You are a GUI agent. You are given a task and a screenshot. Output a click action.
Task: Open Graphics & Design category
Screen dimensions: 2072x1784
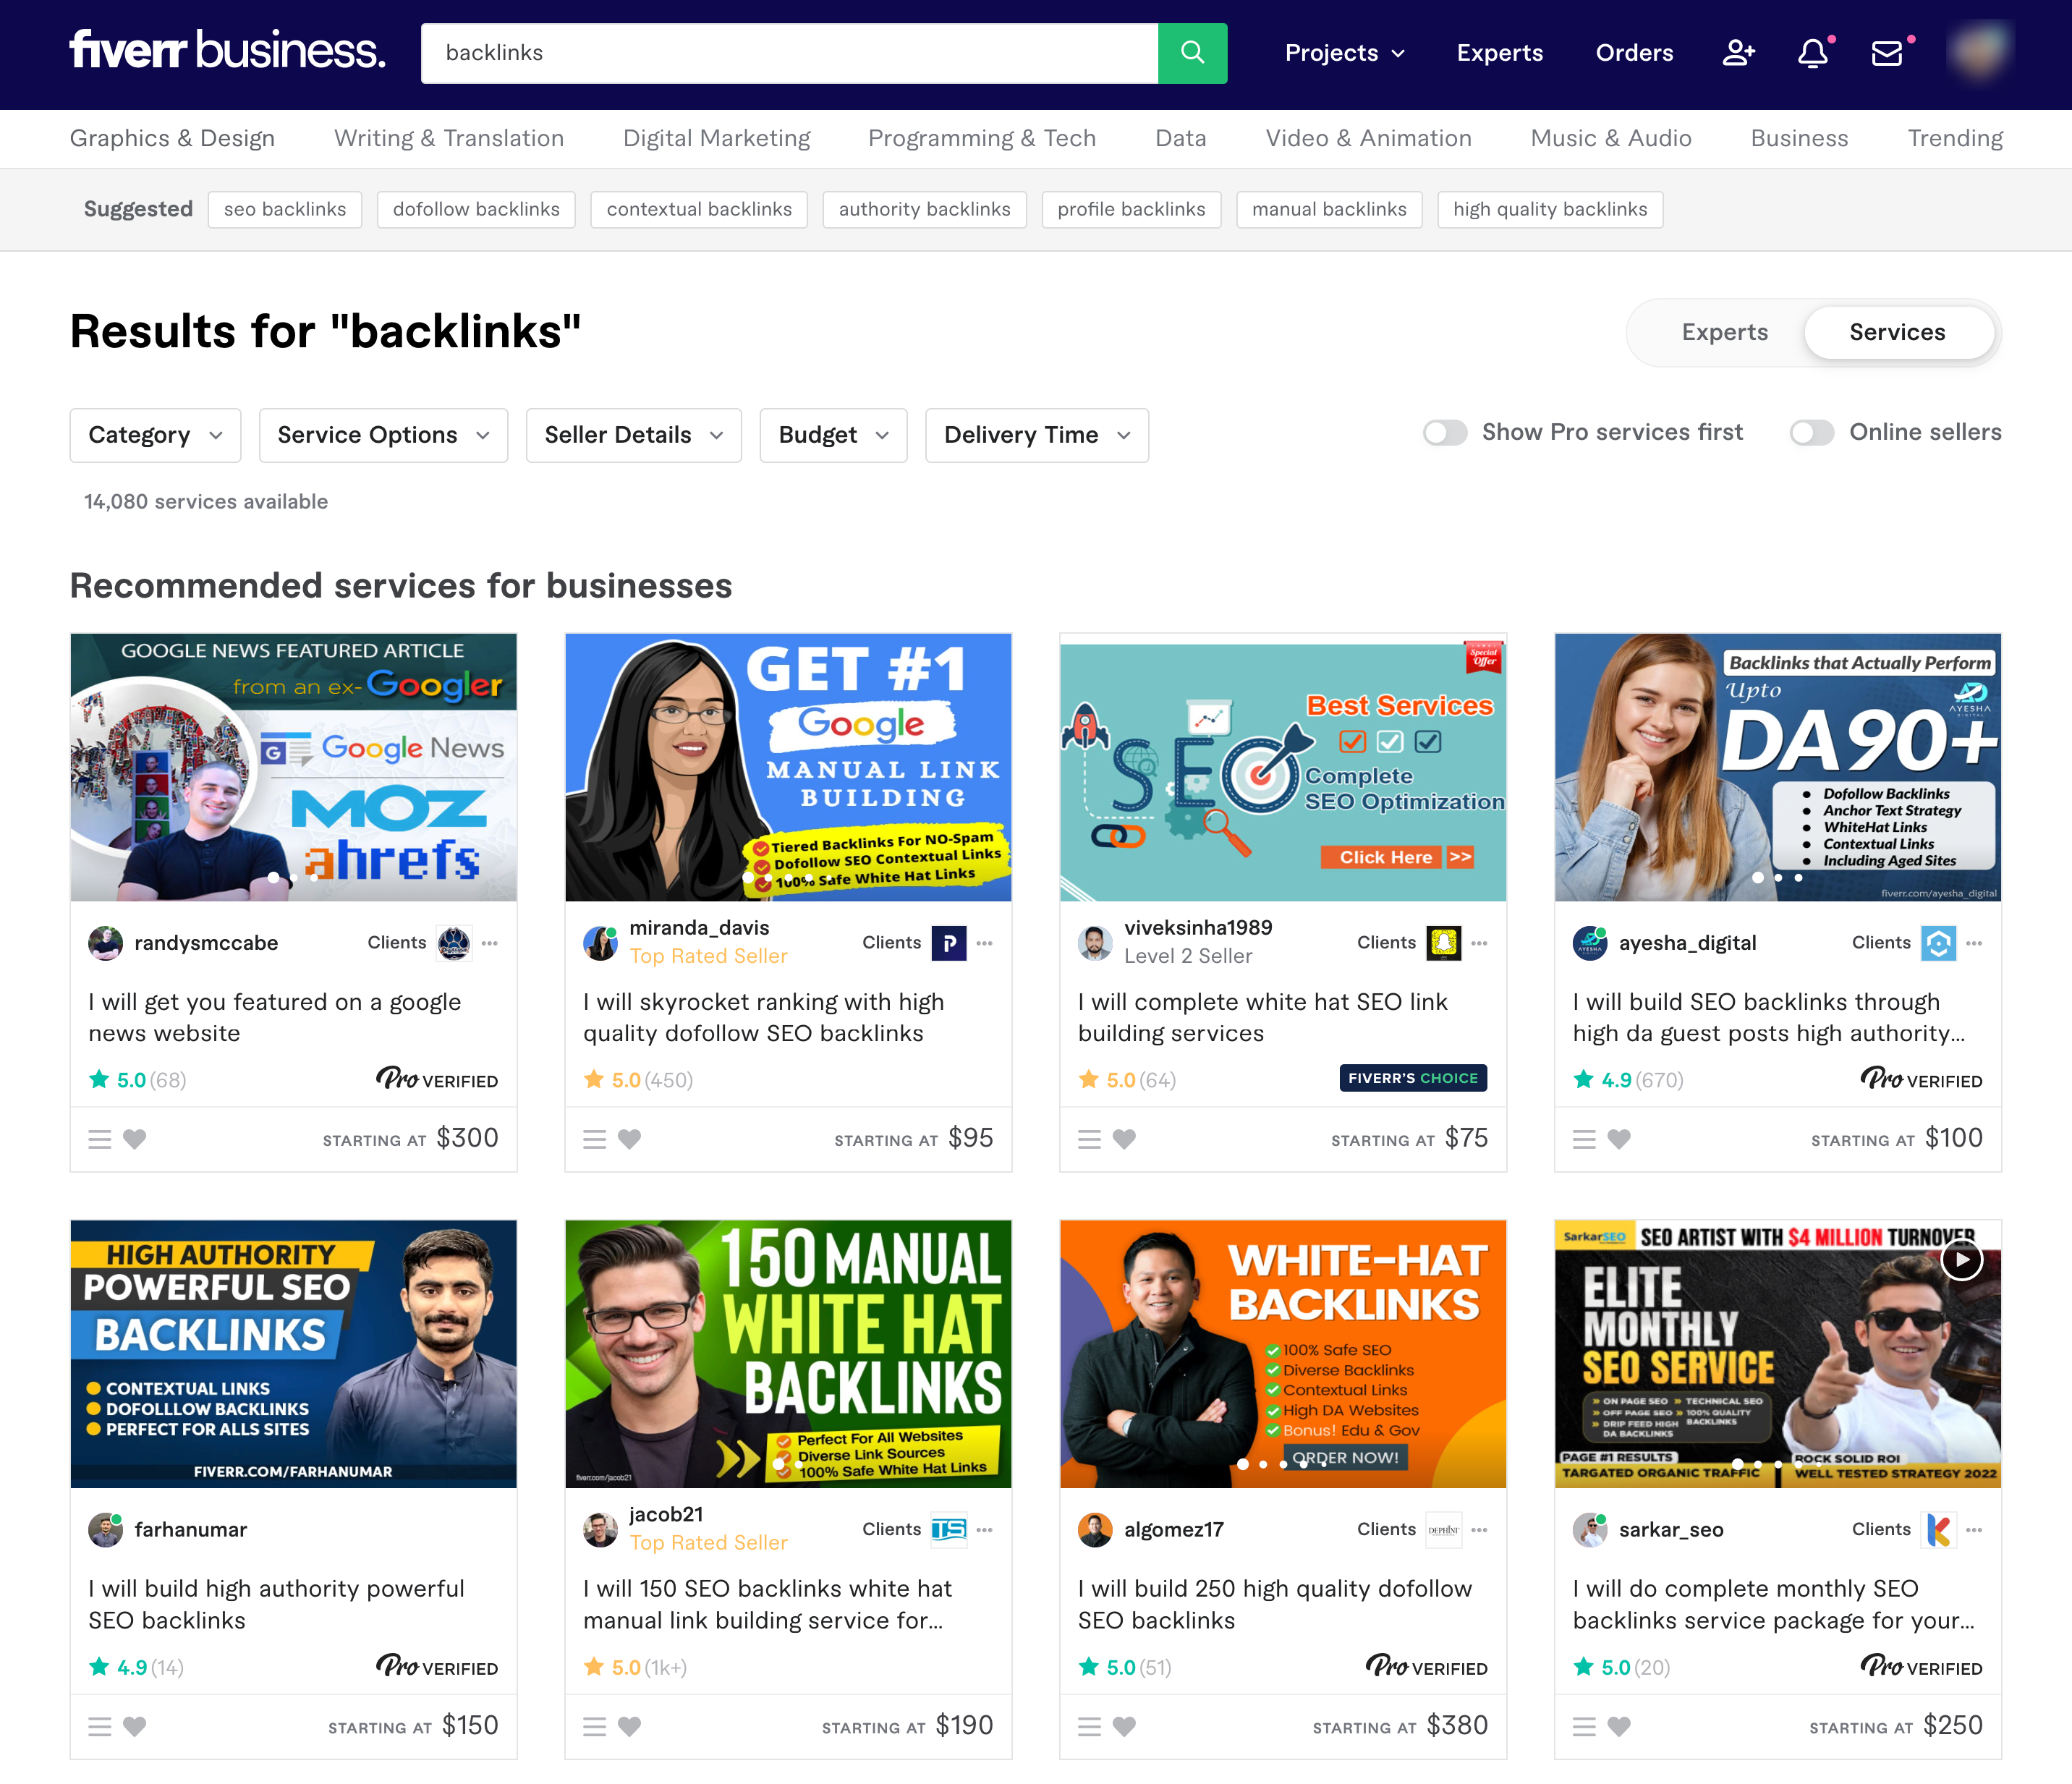point(172,138)
